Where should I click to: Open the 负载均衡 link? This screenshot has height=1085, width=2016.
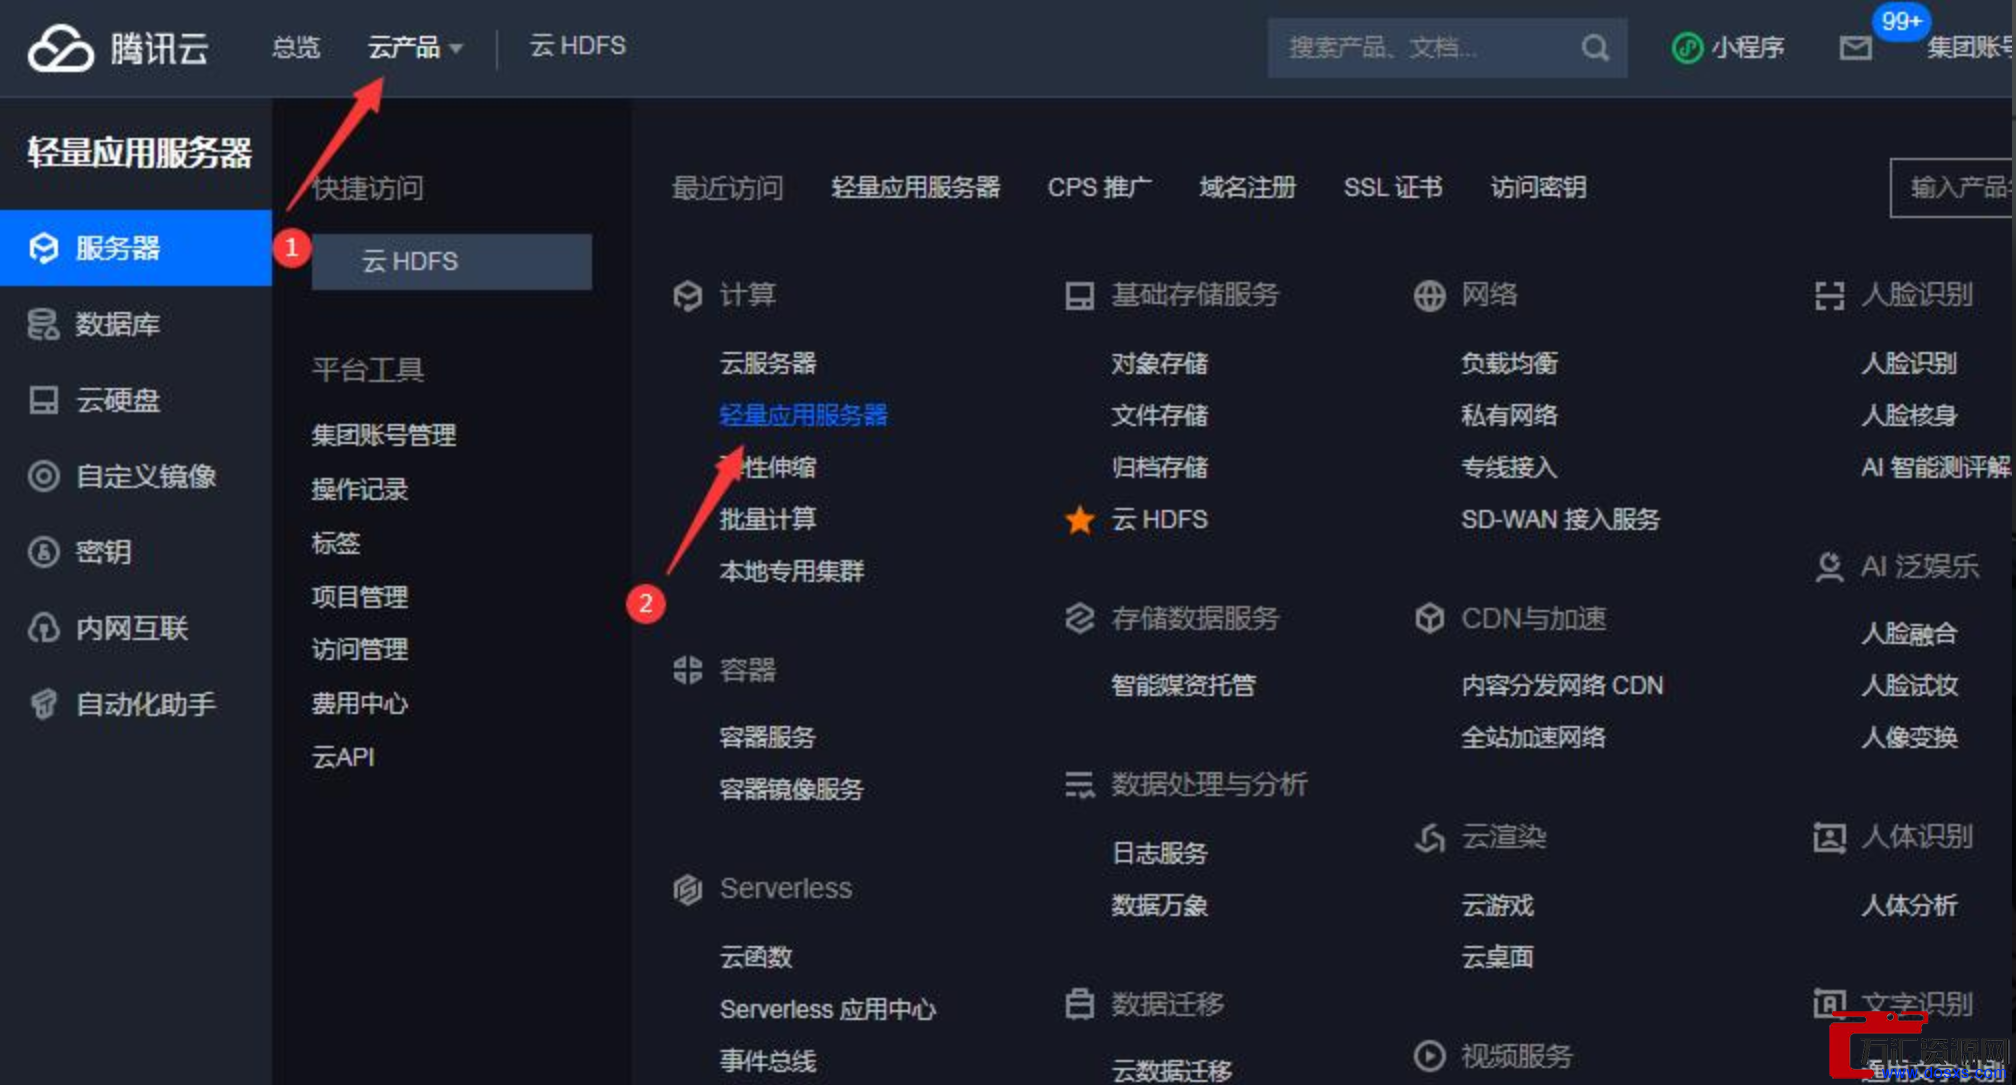coord(1509,363)
